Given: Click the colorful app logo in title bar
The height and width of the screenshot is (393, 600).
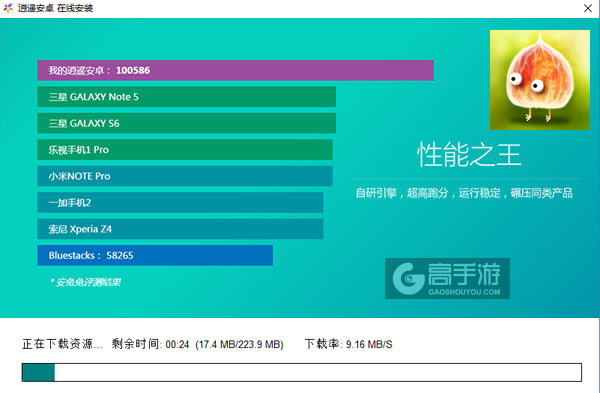Looking at the screenshot, I should (8, 8).
